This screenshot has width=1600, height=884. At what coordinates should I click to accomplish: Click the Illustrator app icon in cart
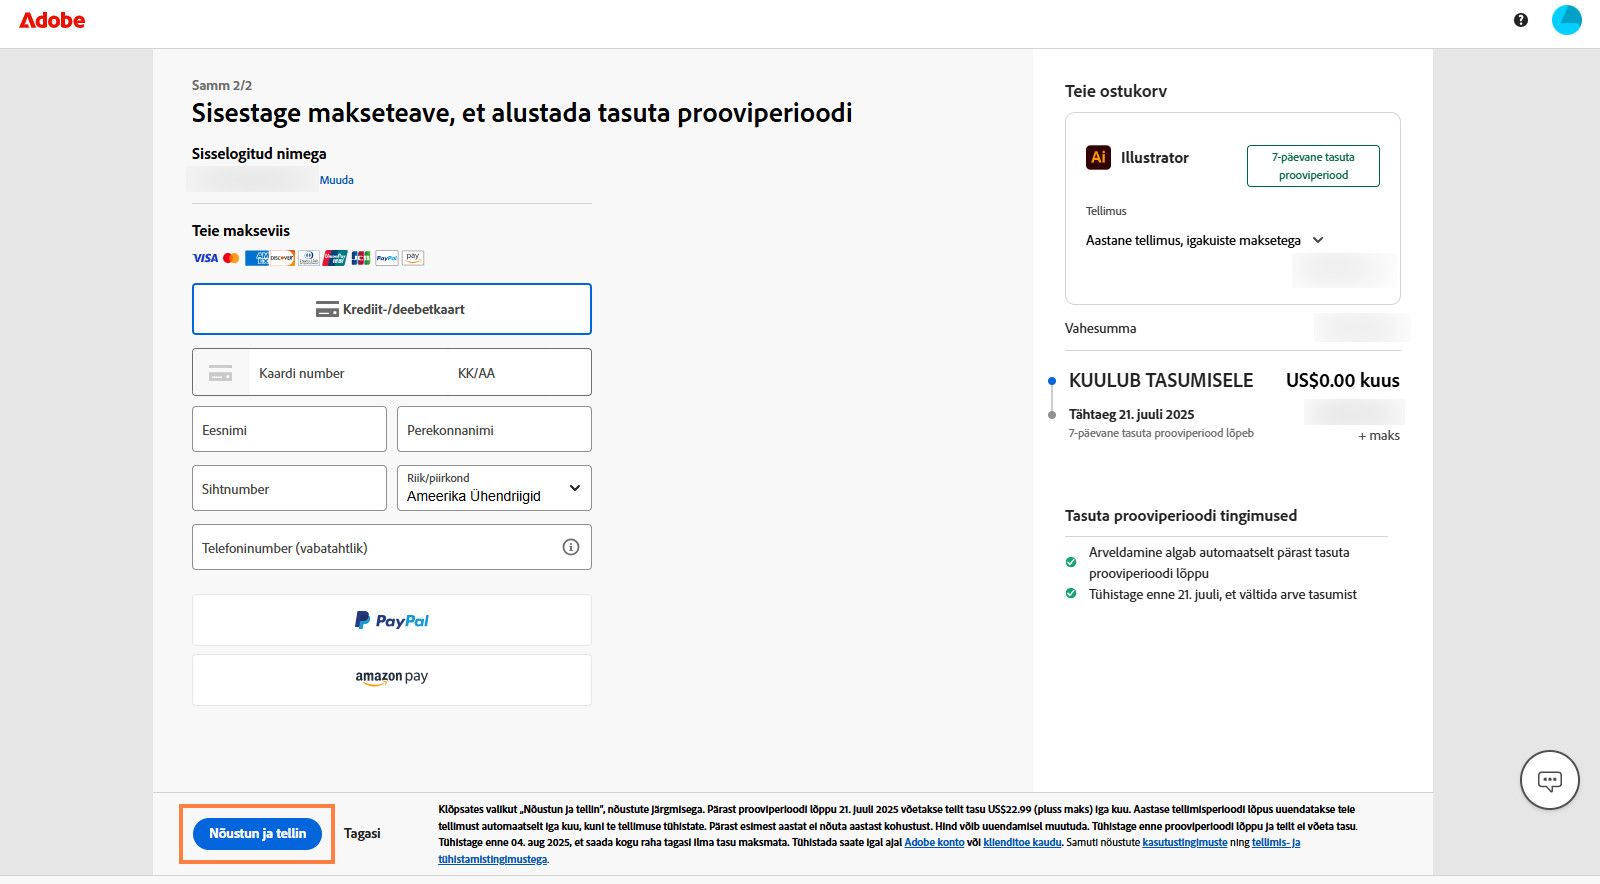pyautogui.click(x=1098, y=157)
